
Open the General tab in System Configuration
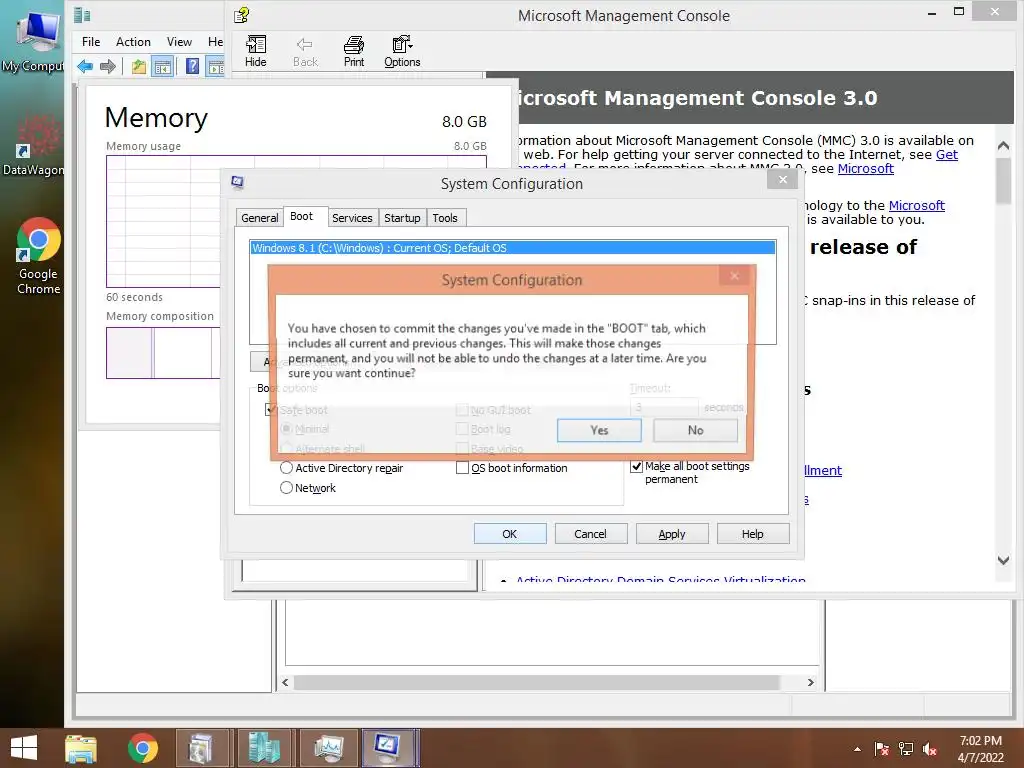click(259, 217)
